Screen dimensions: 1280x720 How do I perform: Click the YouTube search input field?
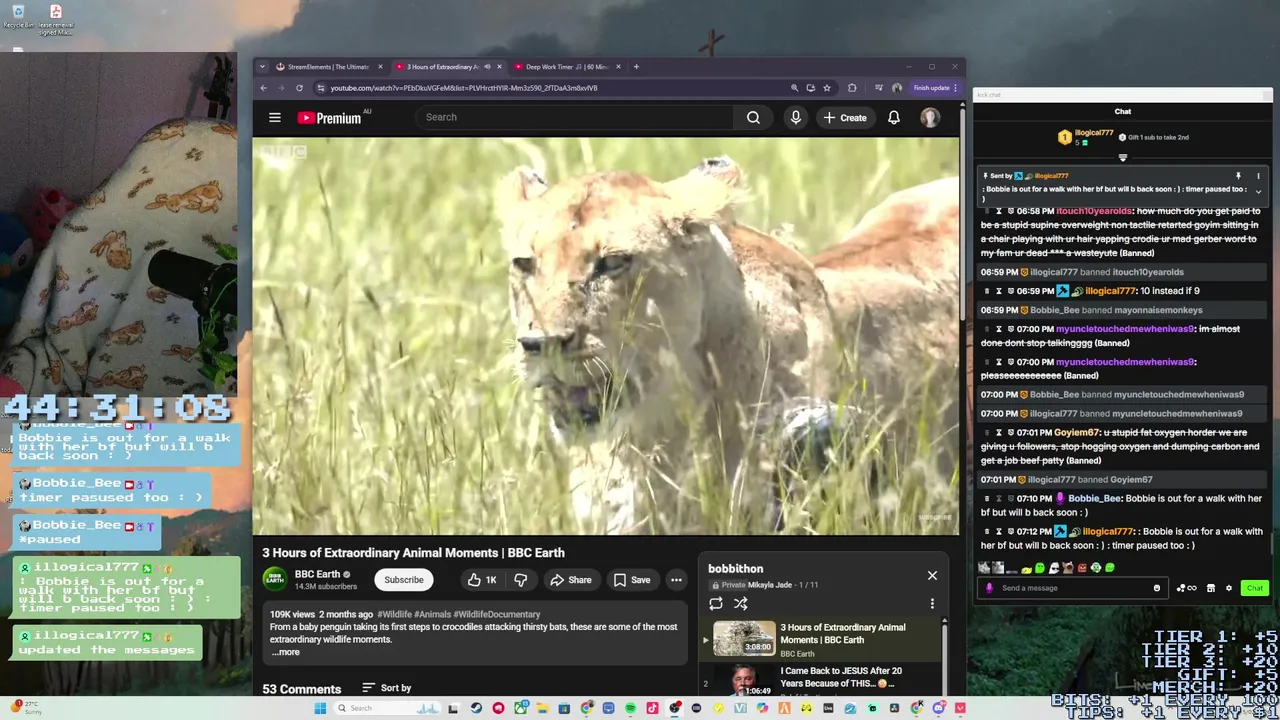(x=574, y=117)
